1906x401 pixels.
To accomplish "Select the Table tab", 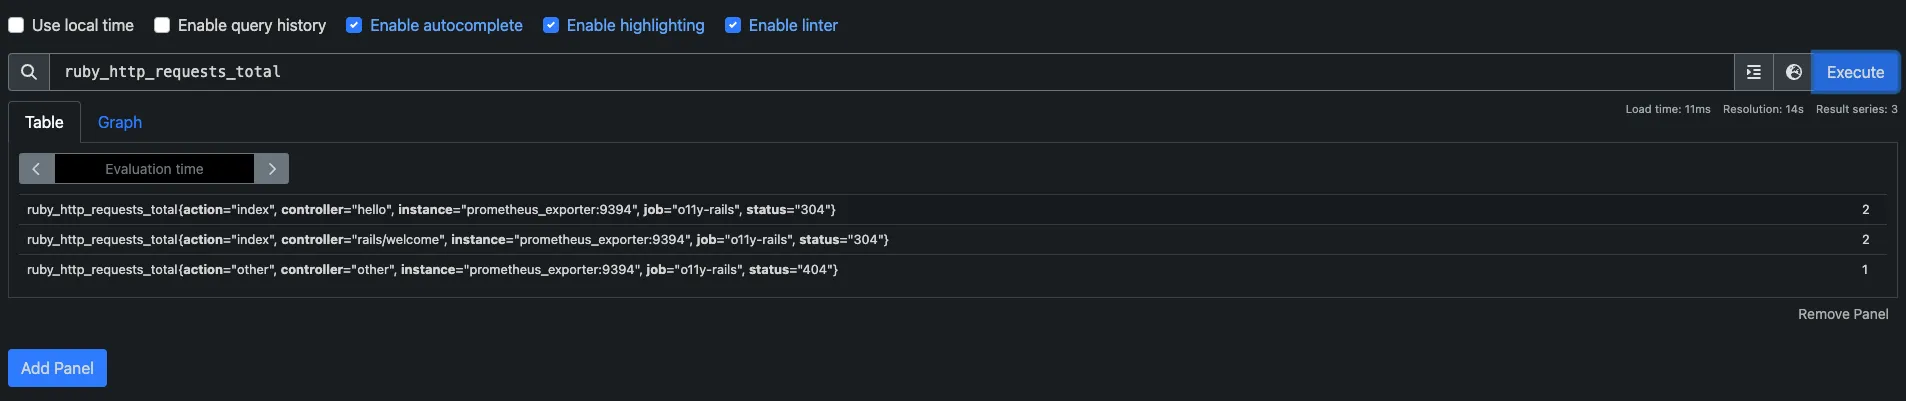I will [x=44, y=122].
